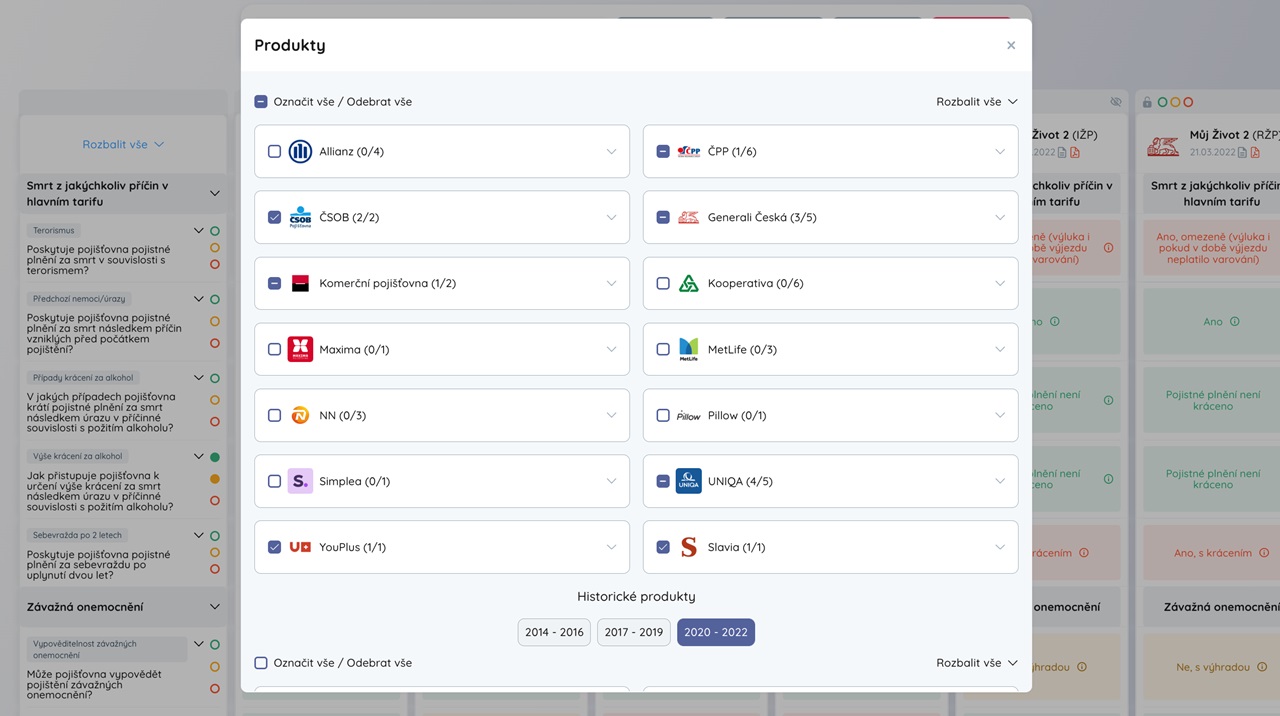Expand the UNIQA chevron
The image size is (1280, 716).
(999, 481)
